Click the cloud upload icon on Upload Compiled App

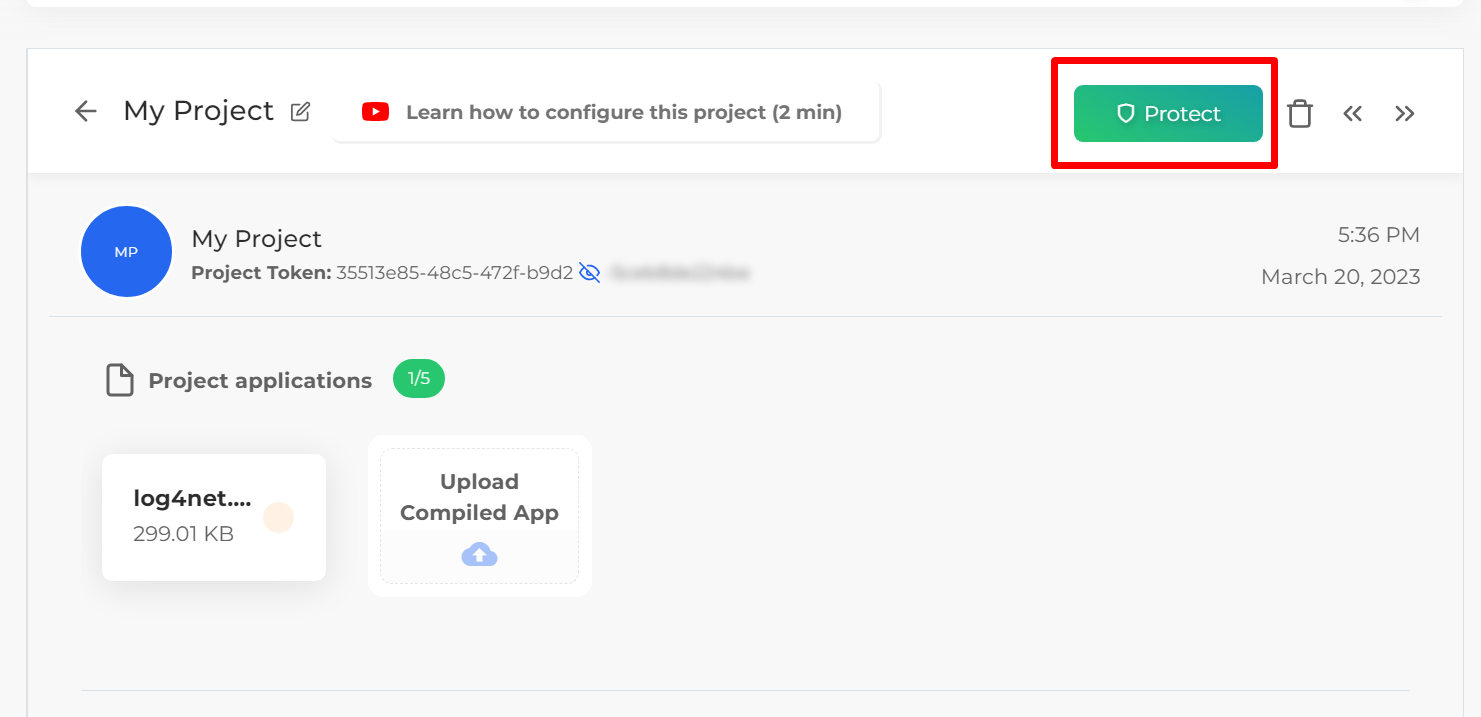(479, 554)
